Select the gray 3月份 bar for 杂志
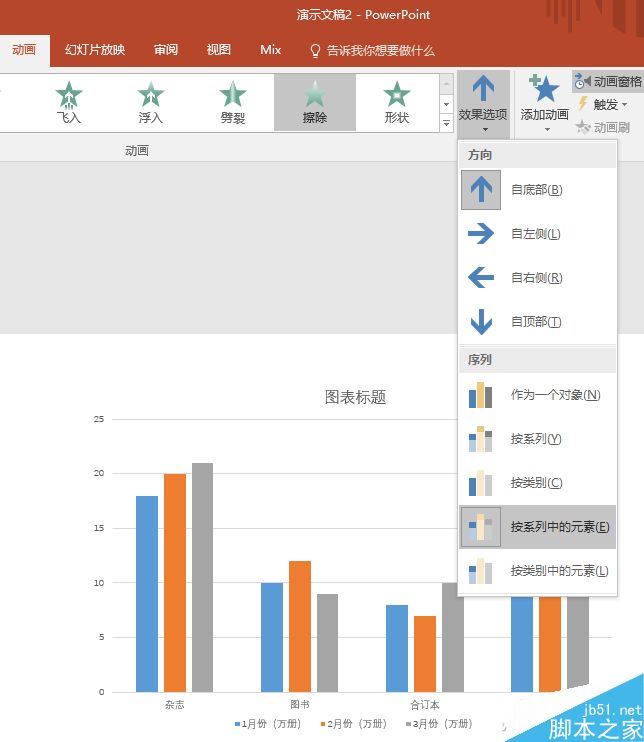The image size is (644, 742). [203, 577]
